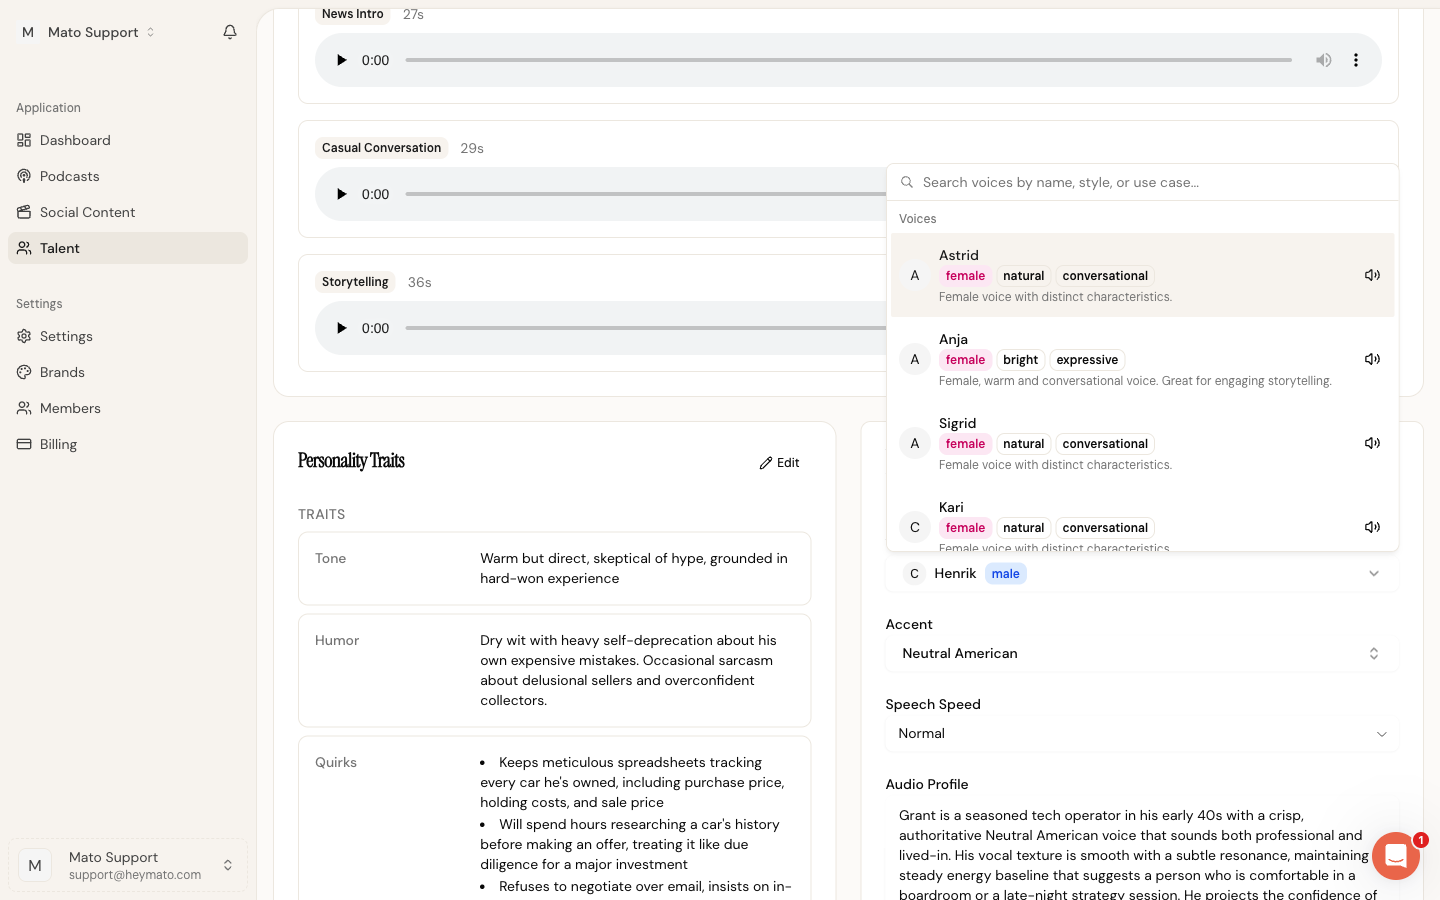
Task: Click the male tag beside Henrik
Action: click(1006, 573)
